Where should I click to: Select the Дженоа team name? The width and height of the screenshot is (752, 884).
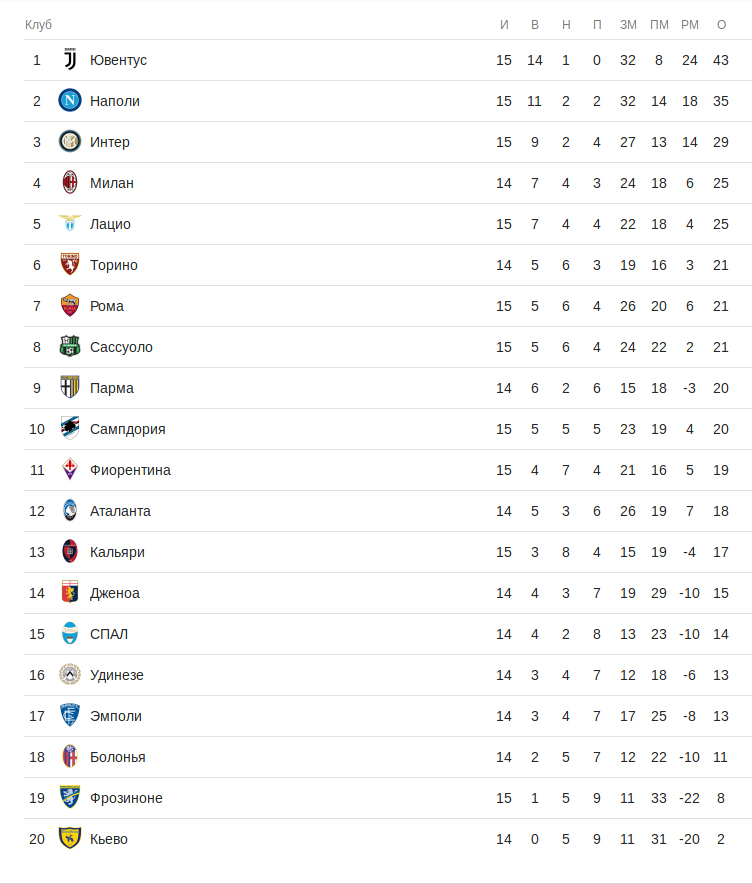point(114,593)
